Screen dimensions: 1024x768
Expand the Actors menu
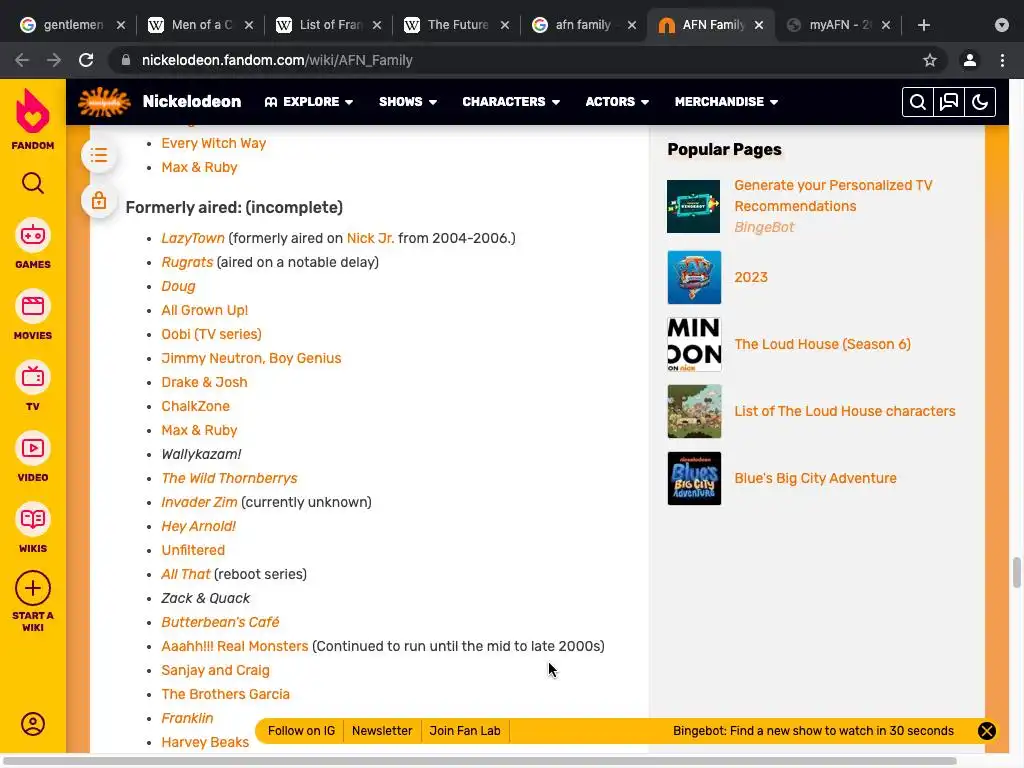[x=617, y=102]
